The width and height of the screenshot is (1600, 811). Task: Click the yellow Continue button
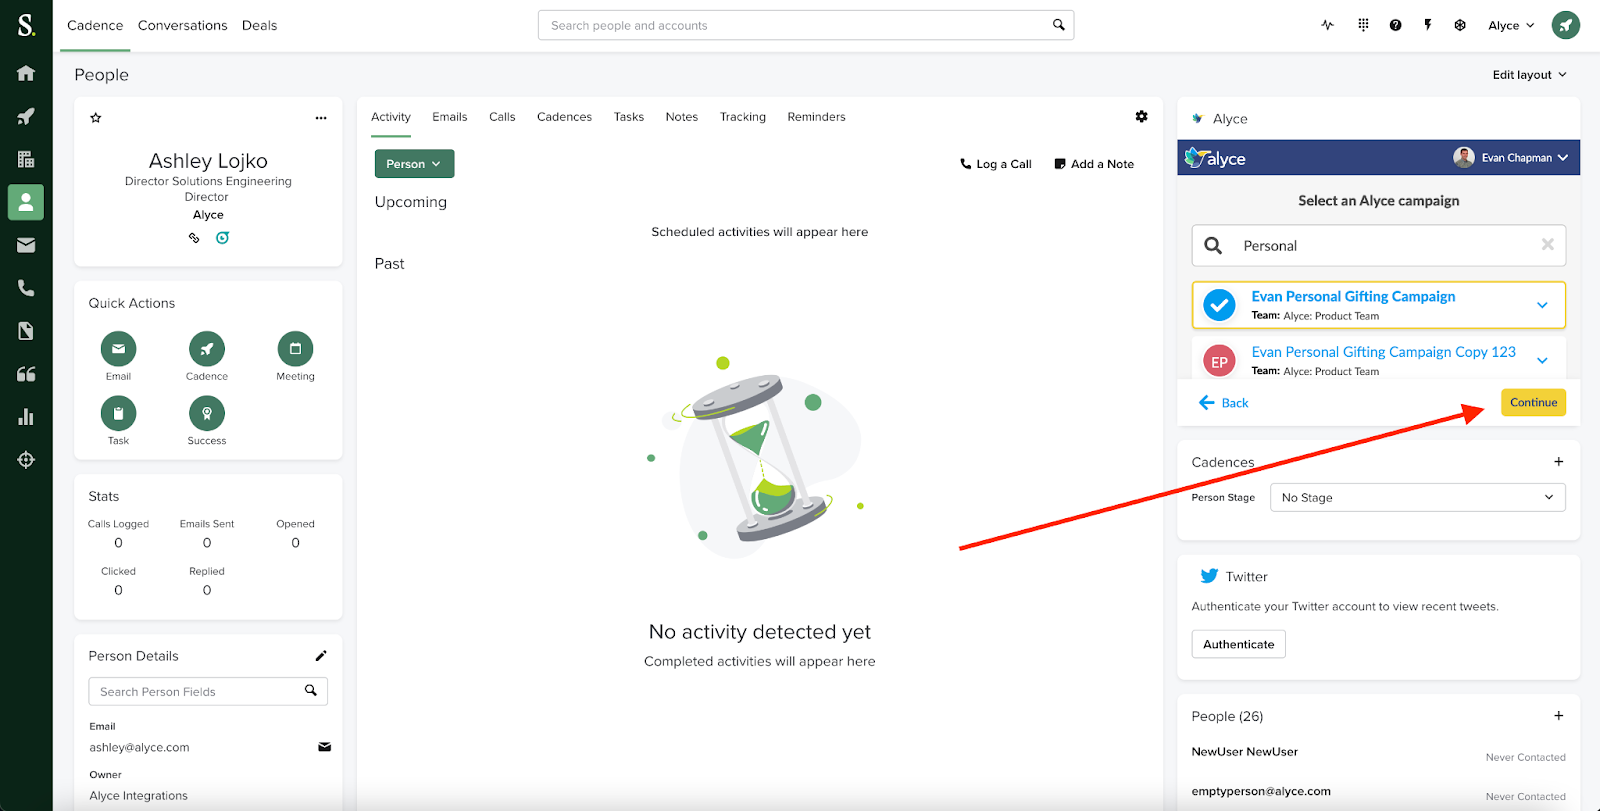coord(1533,403)
